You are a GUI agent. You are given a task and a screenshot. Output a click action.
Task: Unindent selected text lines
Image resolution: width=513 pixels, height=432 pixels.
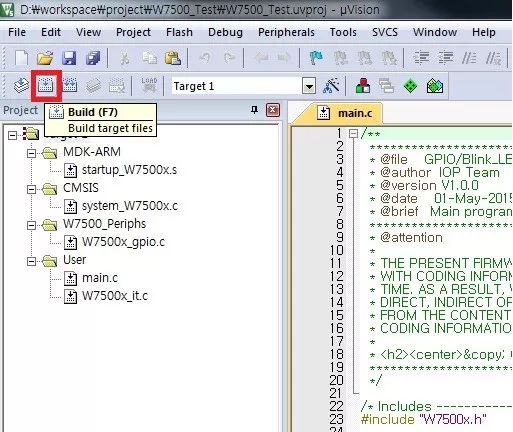(x=446, y=58)
